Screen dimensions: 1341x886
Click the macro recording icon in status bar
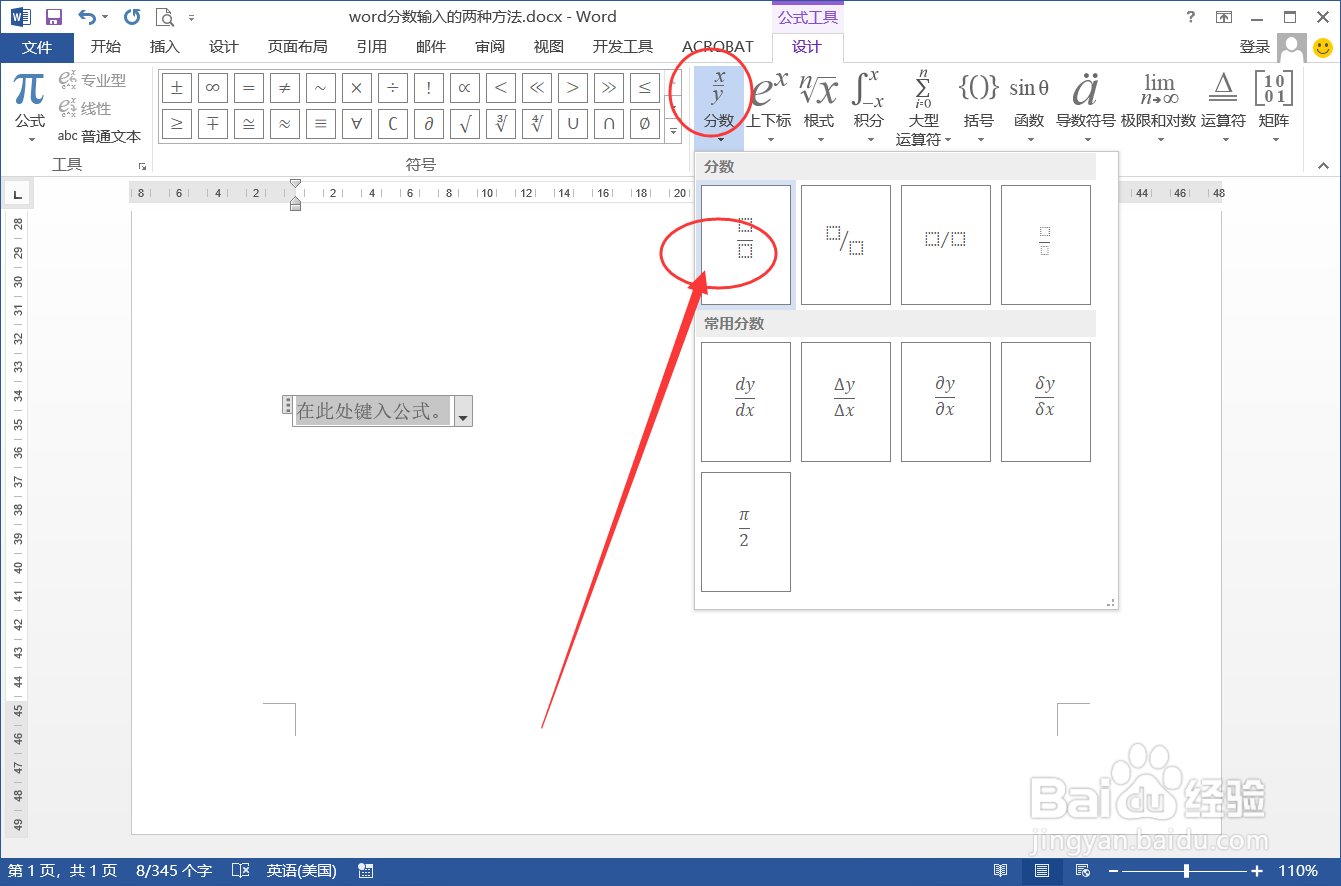pos(365,871)
